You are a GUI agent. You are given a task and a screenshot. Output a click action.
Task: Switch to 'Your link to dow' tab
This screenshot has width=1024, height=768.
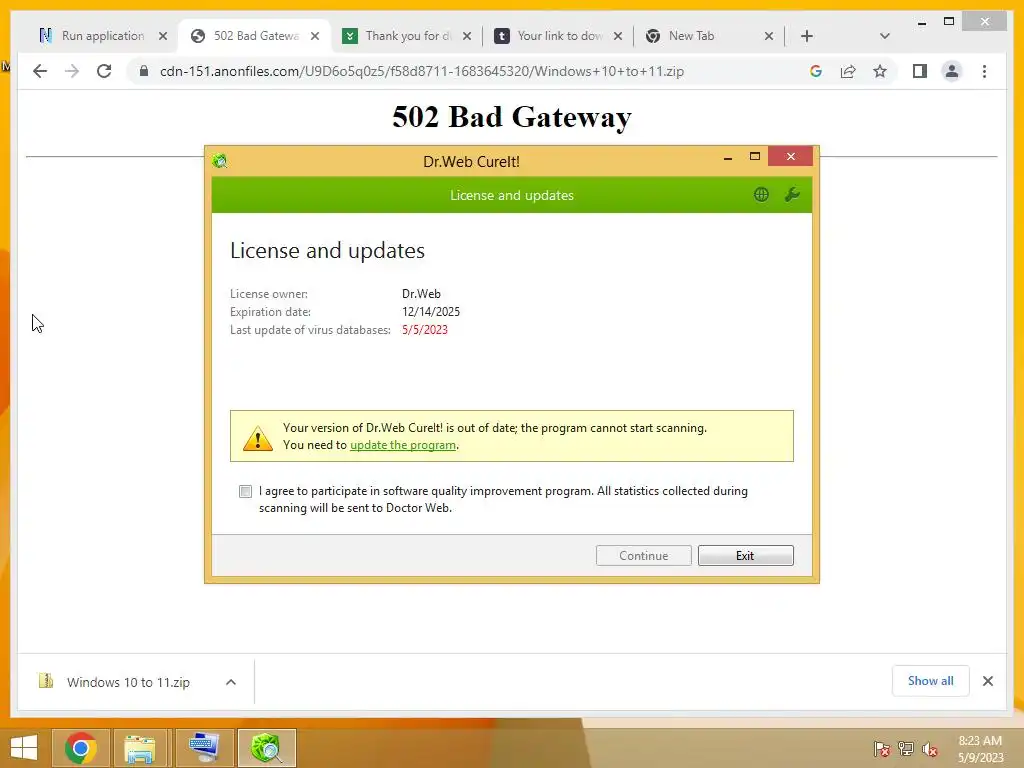tap(559, 36)
